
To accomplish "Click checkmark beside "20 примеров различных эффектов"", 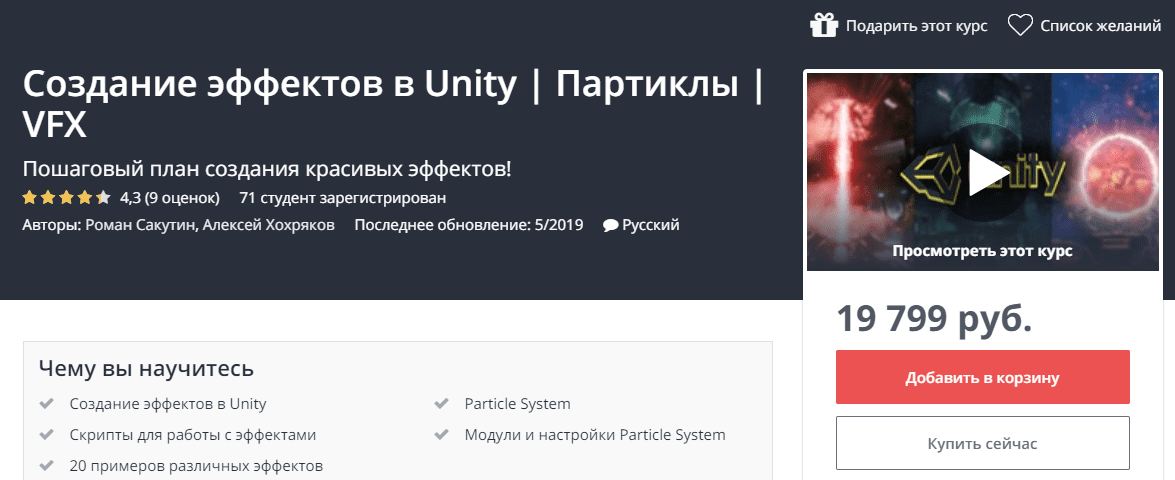I will [45, 466].
